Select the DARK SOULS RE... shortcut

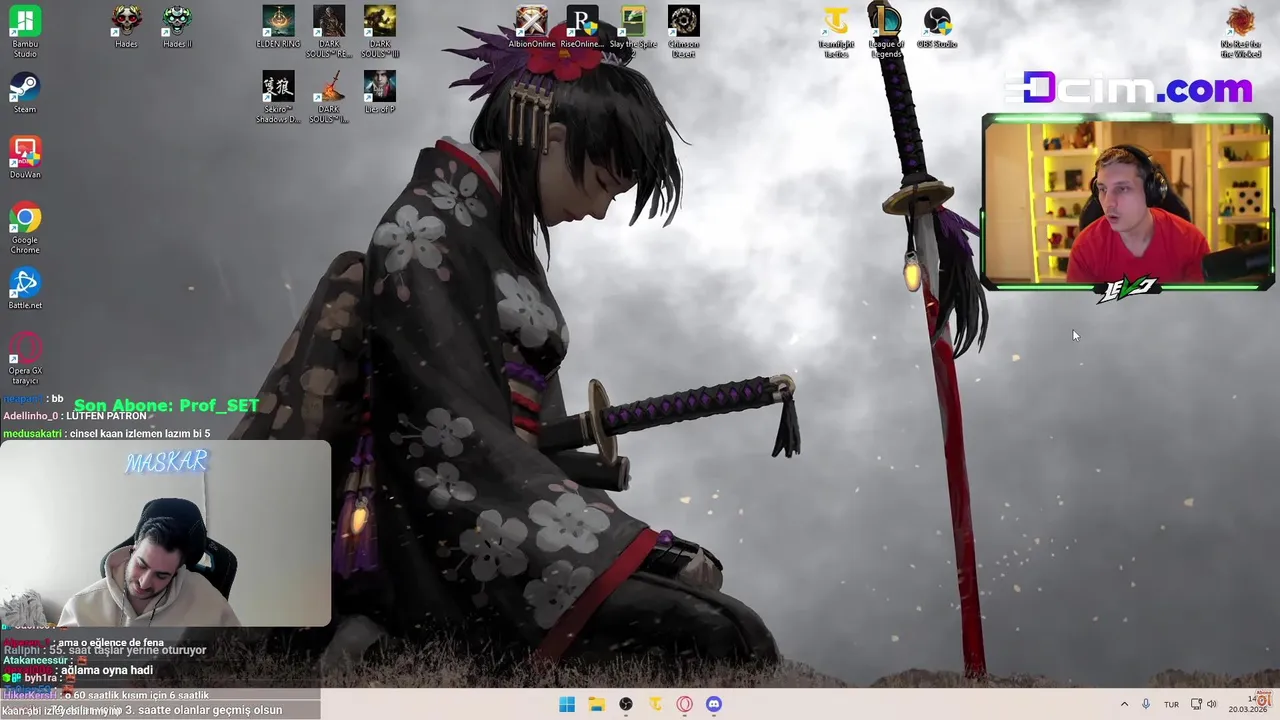[x=329, y=31]
